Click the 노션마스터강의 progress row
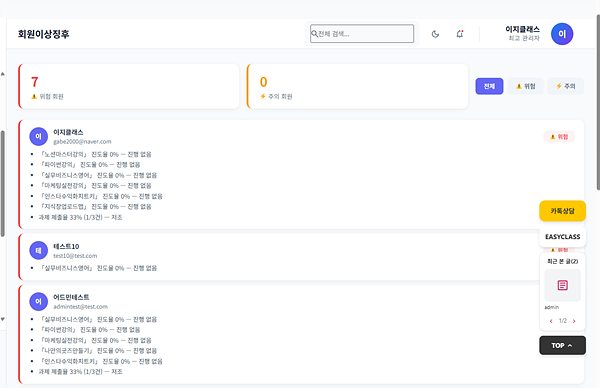The width and height of the screenshot is (600, 388). (95, 155)
